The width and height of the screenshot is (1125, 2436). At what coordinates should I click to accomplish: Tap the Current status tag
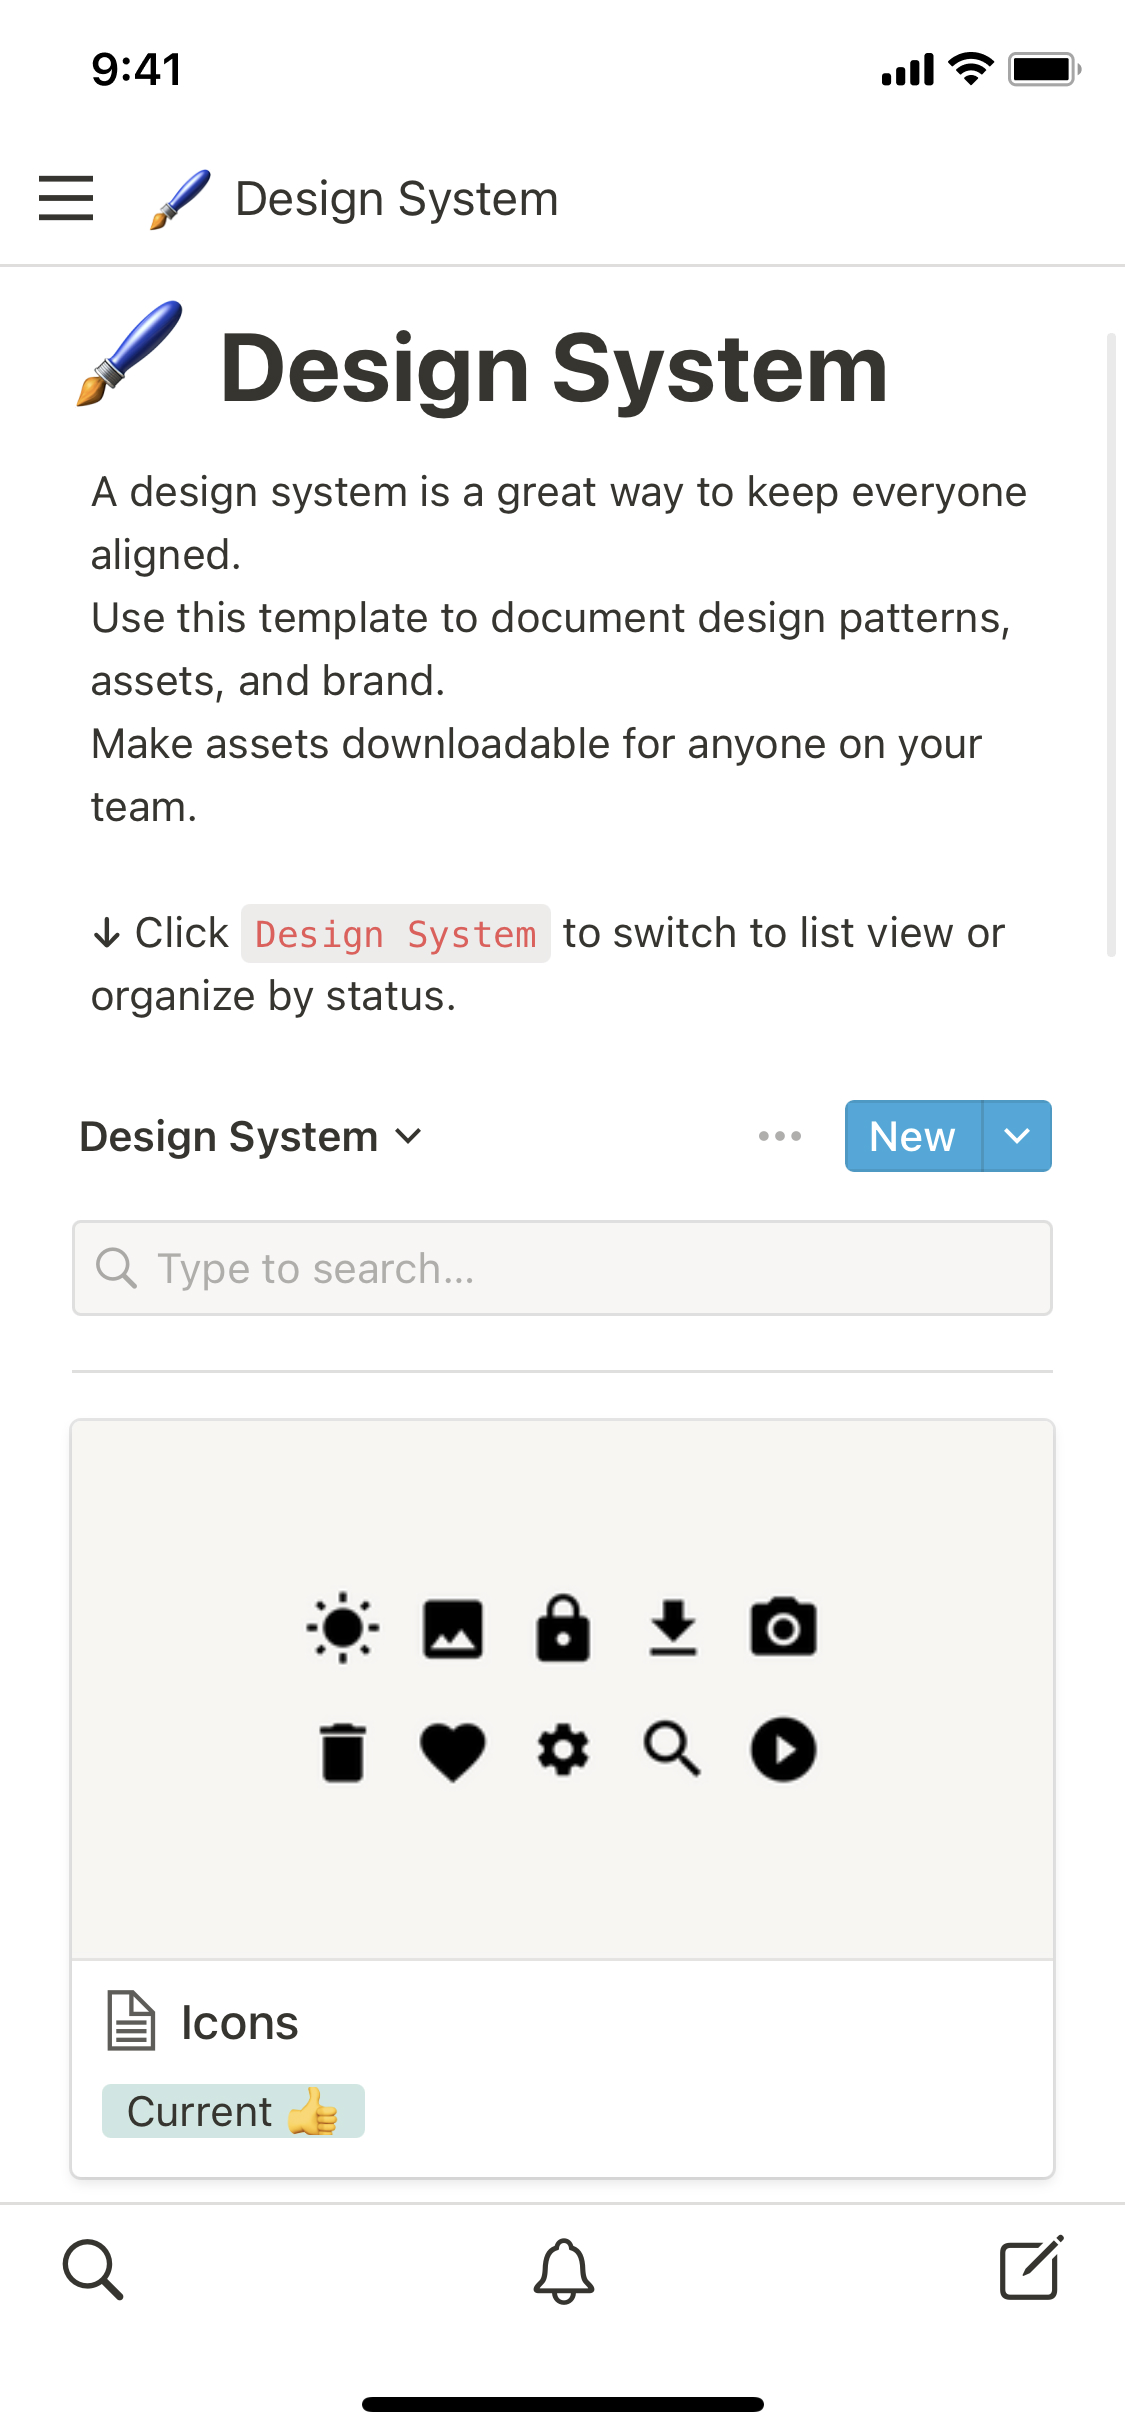pyautogui.click(x=233, y=2111)
